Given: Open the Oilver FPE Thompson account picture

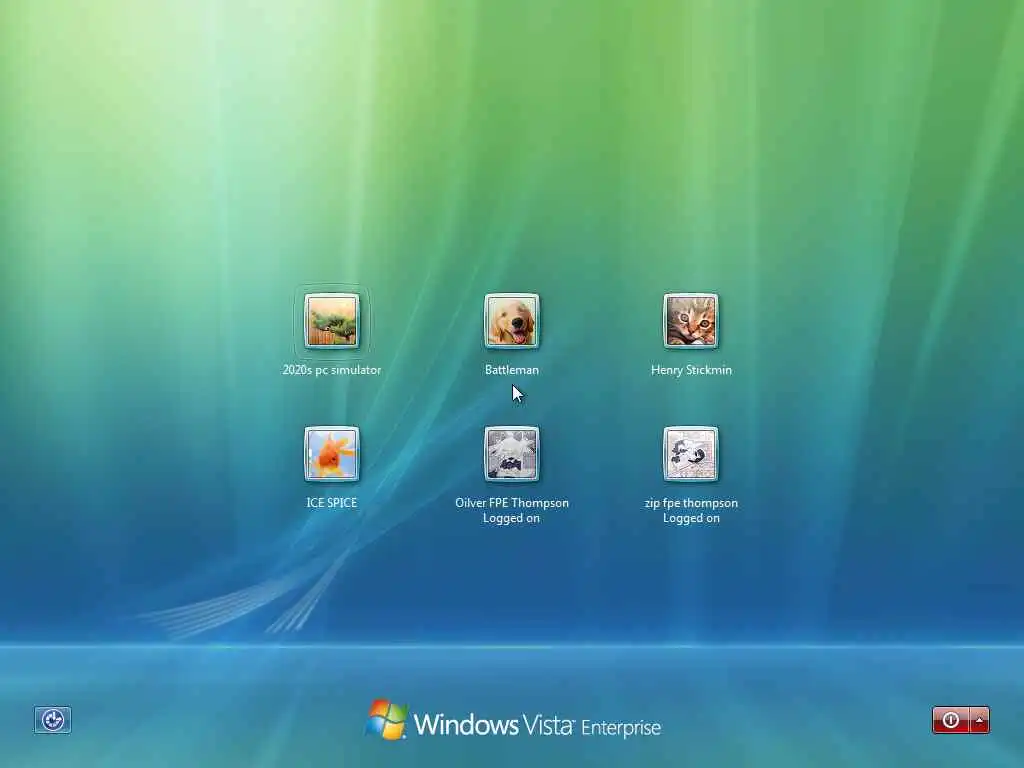Looking at the screenshot, I should point(511,454).
